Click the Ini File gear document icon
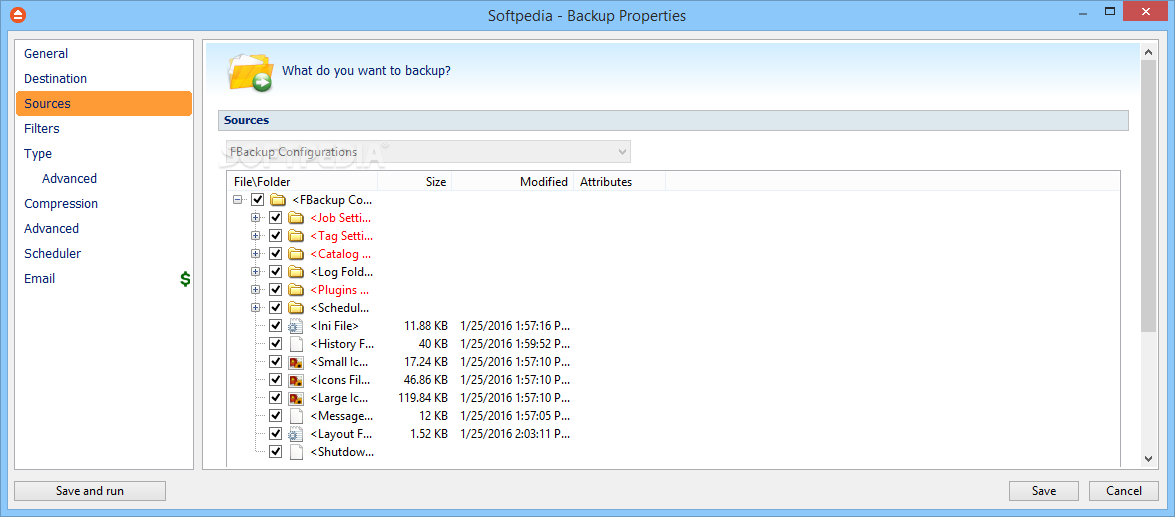1175x517 pixels. pyautogui.click(x=296, y=326)
